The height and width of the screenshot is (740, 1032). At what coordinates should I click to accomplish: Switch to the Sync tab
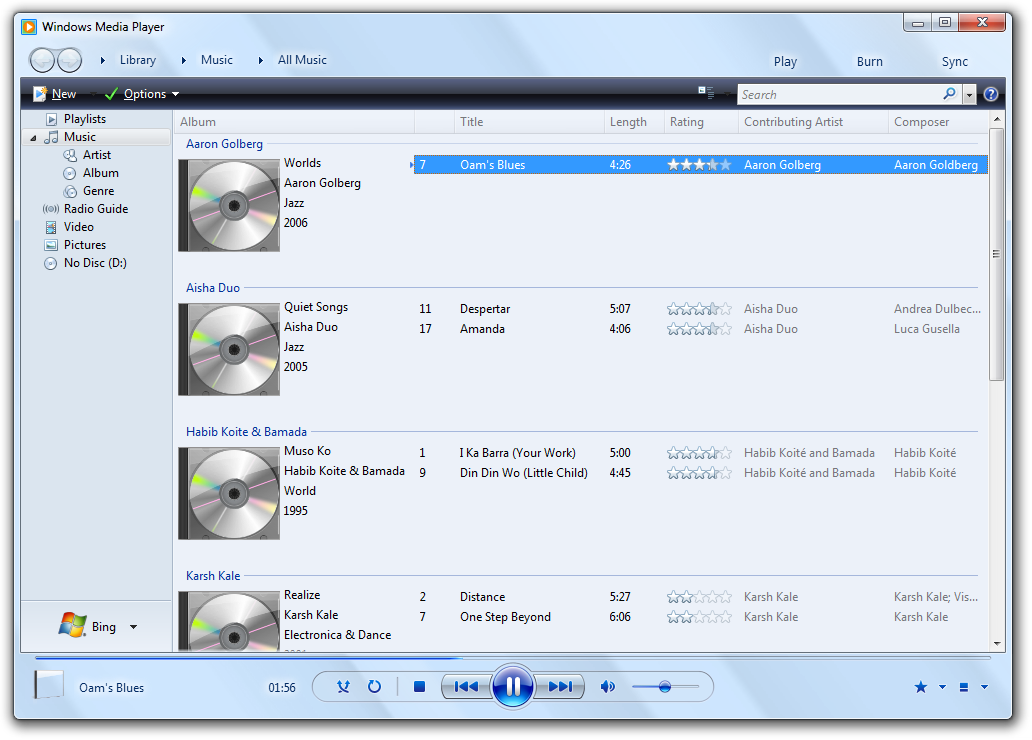954,61
